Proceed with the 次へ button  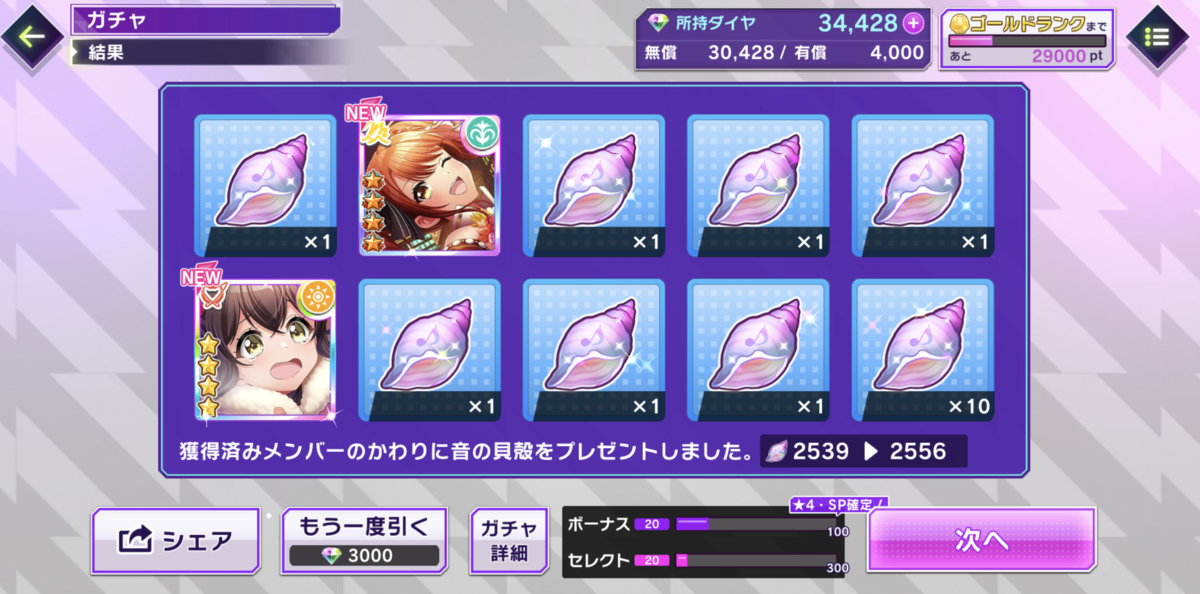(x=981, y=541)
